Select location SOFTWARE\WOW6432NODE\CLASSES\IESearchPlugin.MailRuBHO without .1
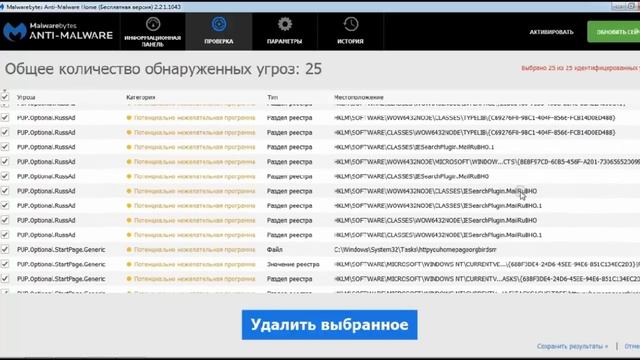The width and height of the screenshot is (640, 360). (x=436, y=191)
